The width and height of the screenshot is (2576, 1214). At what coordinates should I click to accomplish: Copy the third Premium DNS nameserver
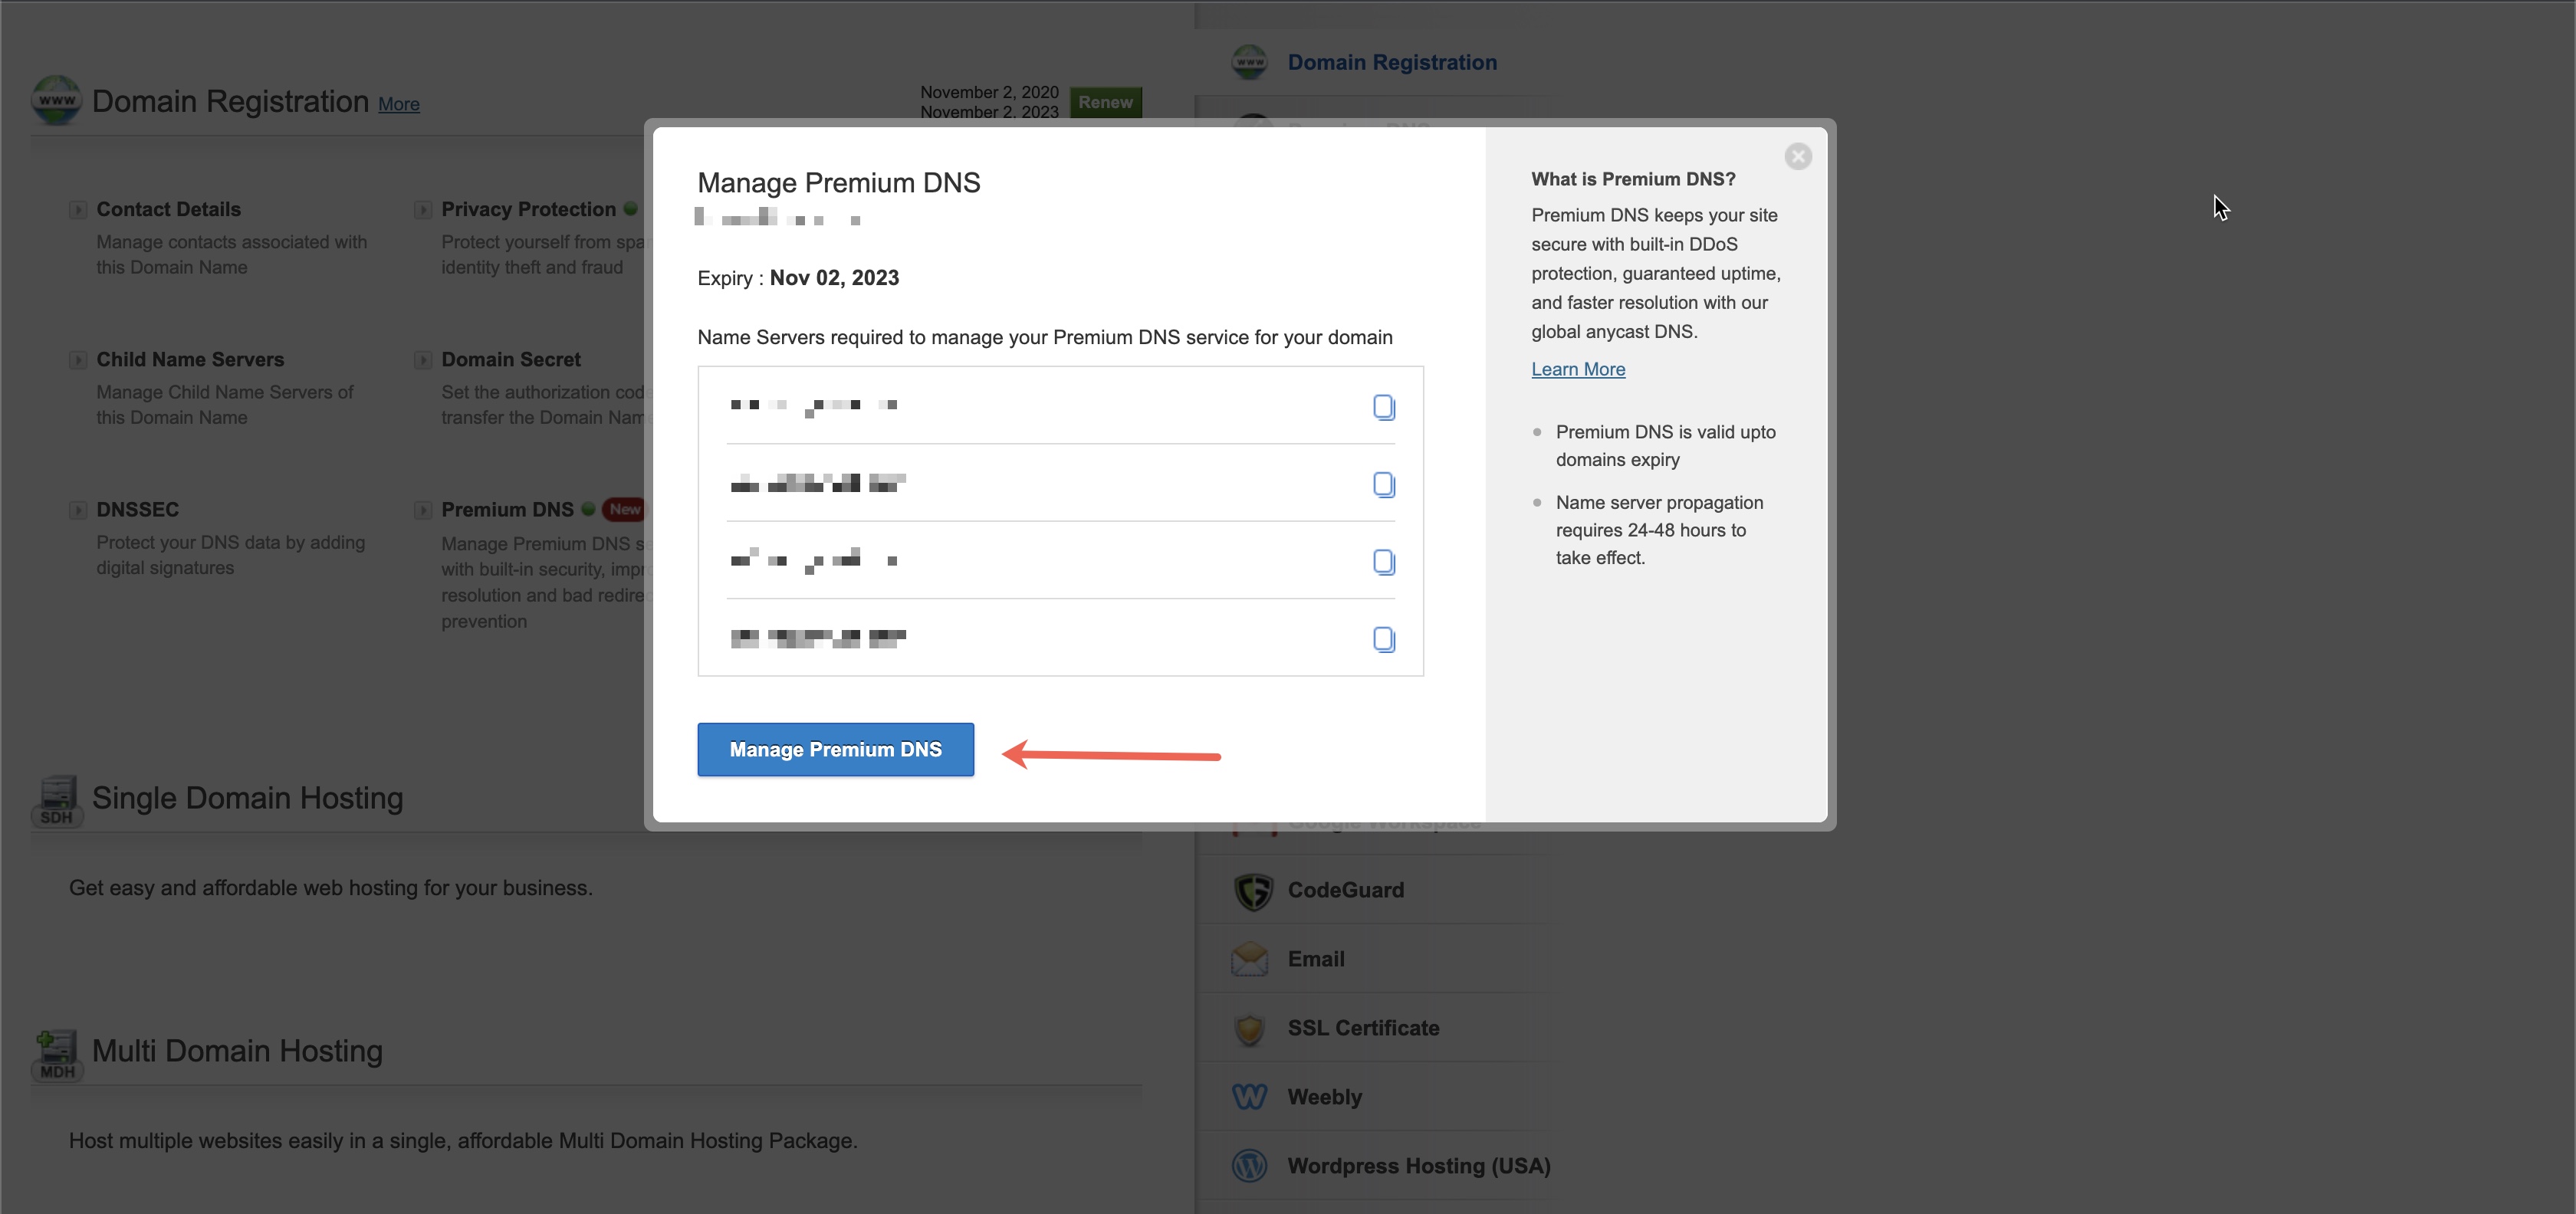(1385, 562)
